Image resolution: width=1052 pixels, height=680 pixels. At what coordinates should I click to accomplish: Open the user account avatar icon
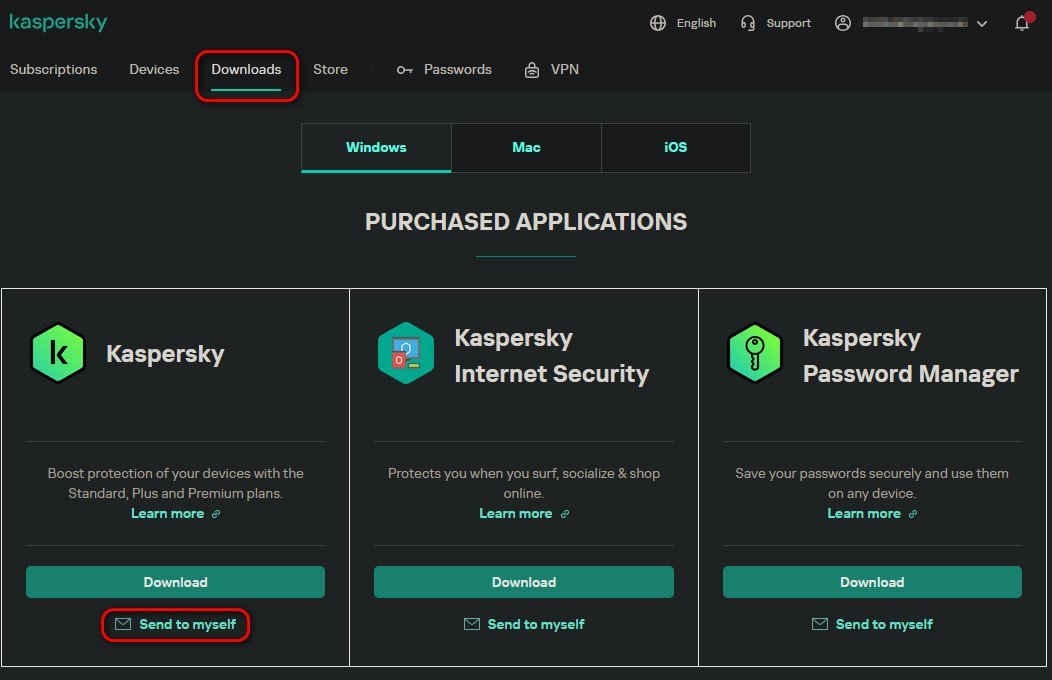843,23
